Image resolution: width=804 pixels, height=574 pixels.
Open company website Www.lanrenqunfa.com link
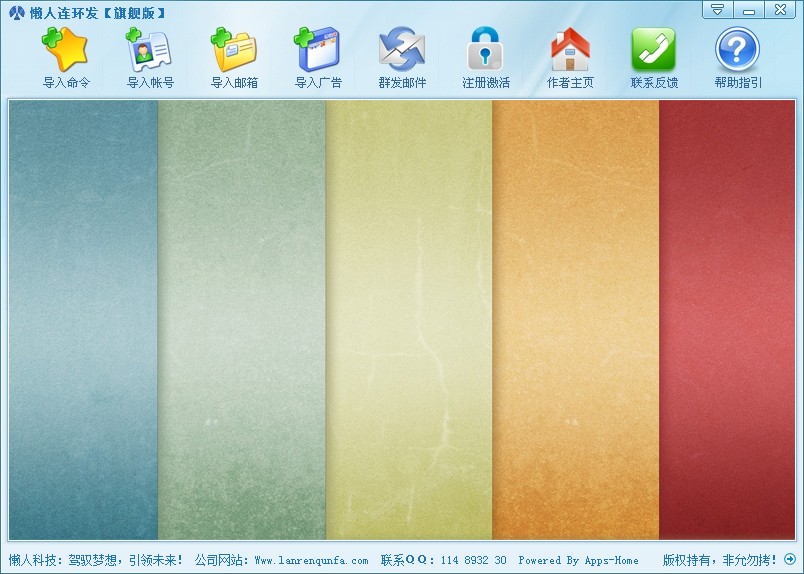(311, 560)
